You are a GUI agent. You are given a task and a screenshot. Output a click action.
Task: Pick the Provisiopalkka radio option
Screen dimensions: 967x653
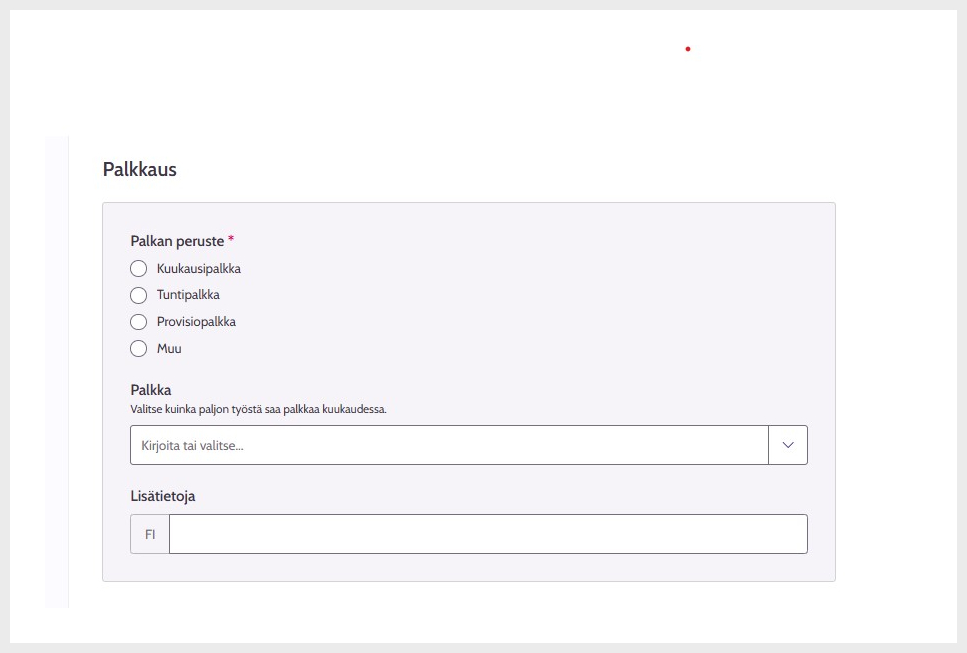pyautogui.click(x=139, y=322)
